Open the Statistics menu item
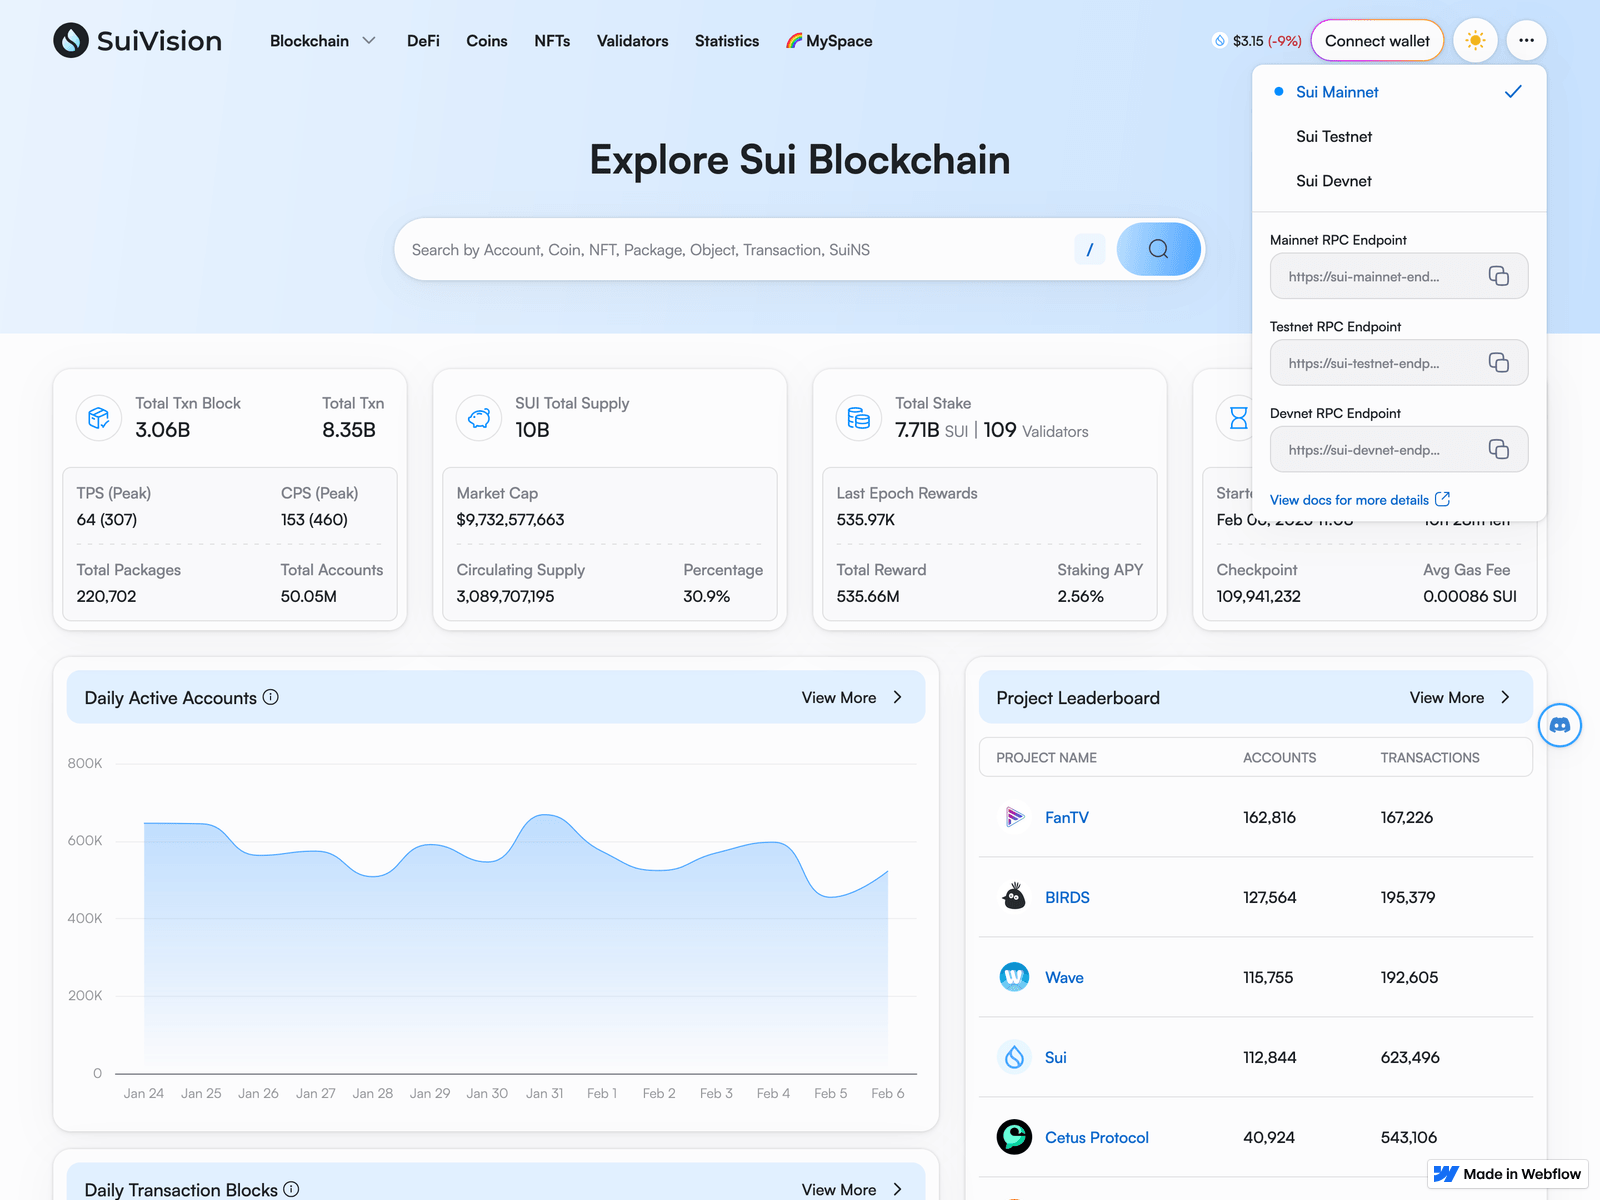This screenshot has height=1200, width=1600. pos(727,41)
